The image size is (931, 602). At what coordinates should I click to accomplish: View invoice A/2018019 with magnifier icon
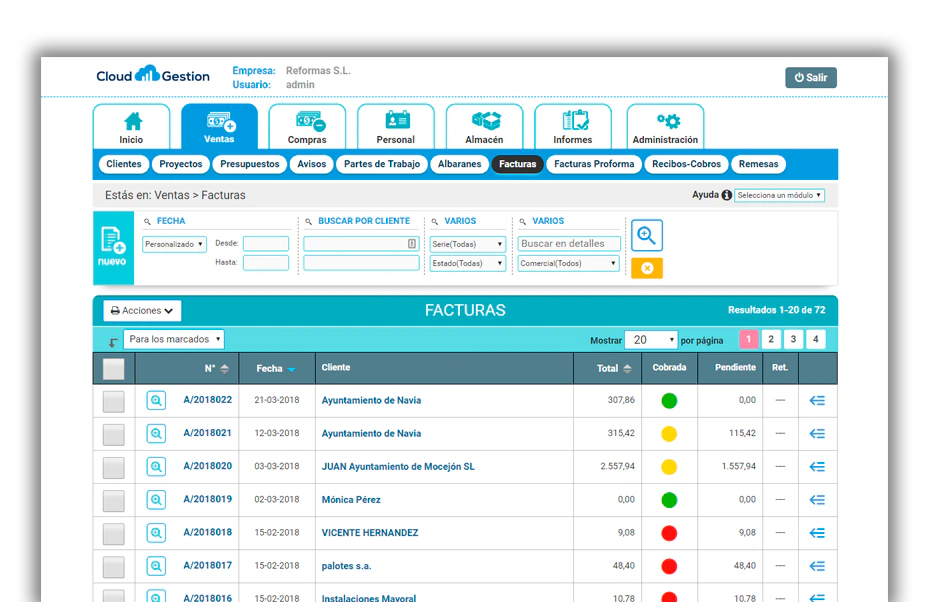156,500
